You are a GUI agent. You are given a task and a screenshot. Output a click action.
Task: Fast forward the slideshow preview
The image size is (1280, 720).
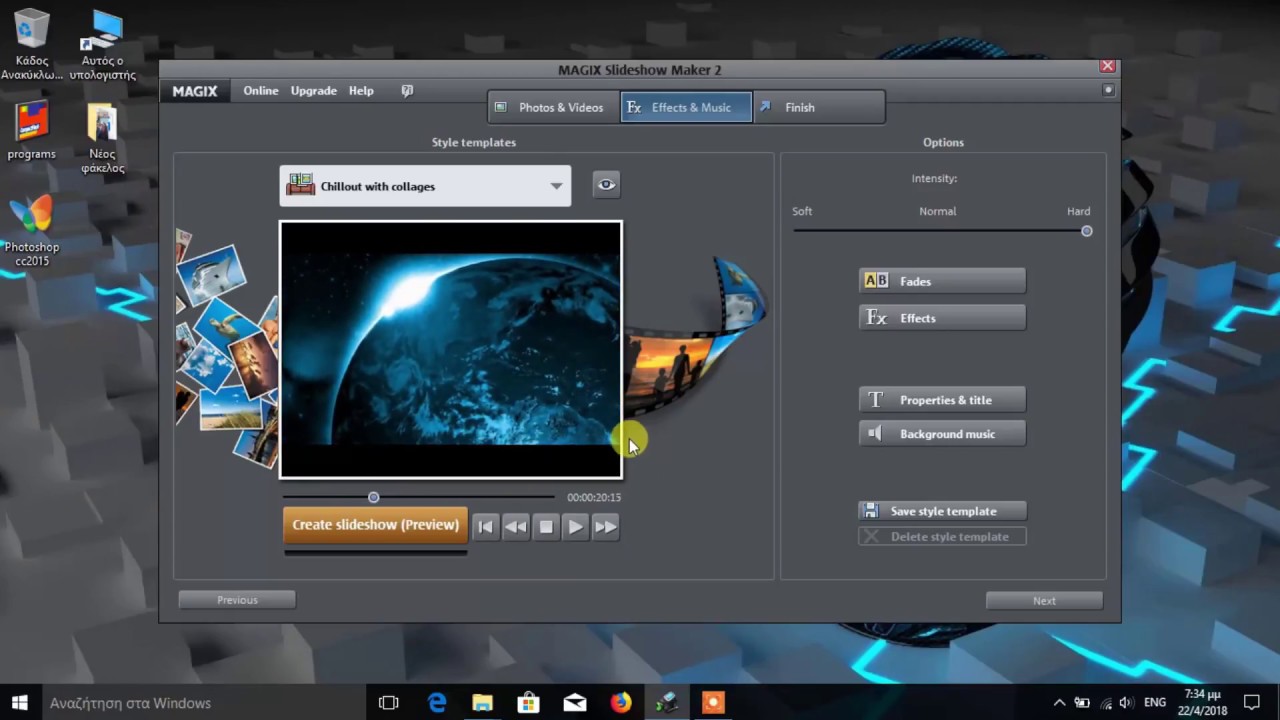point(605,527)
